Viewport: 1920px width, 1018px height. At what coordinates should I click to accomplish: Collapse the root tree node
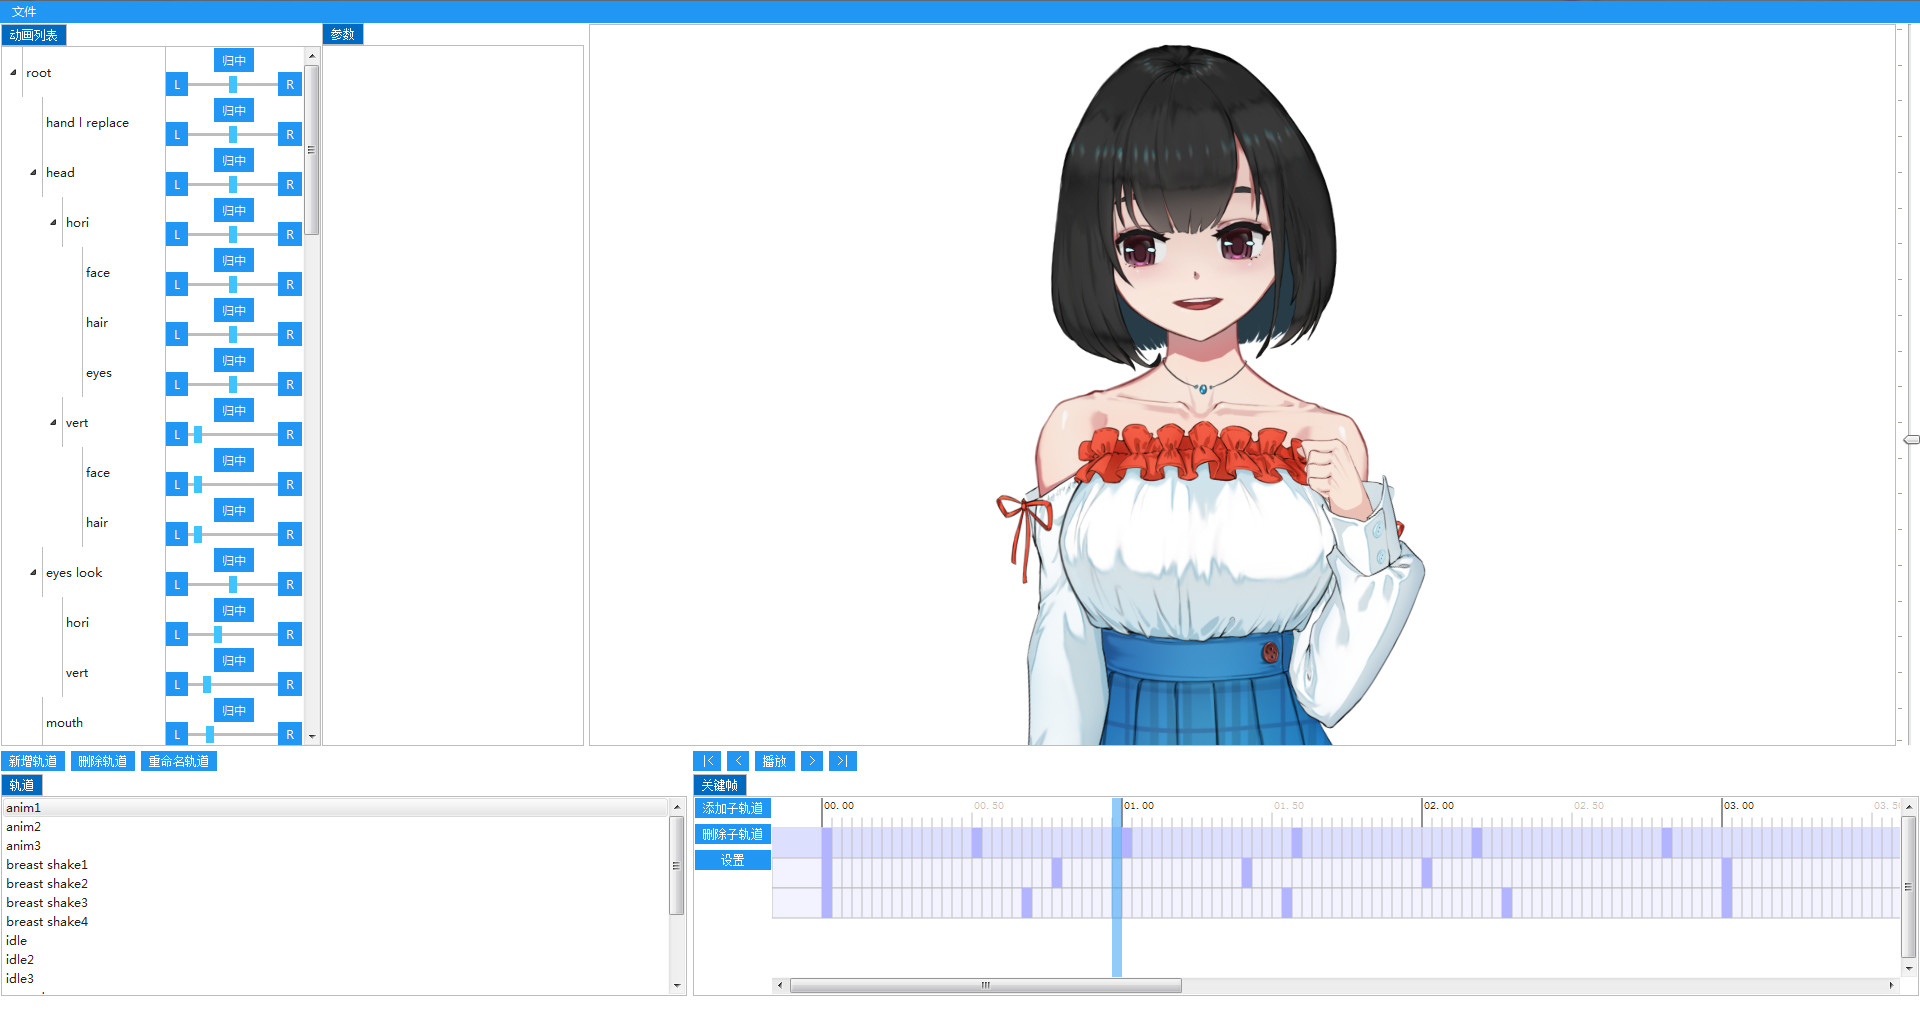[x=13, y=73]
